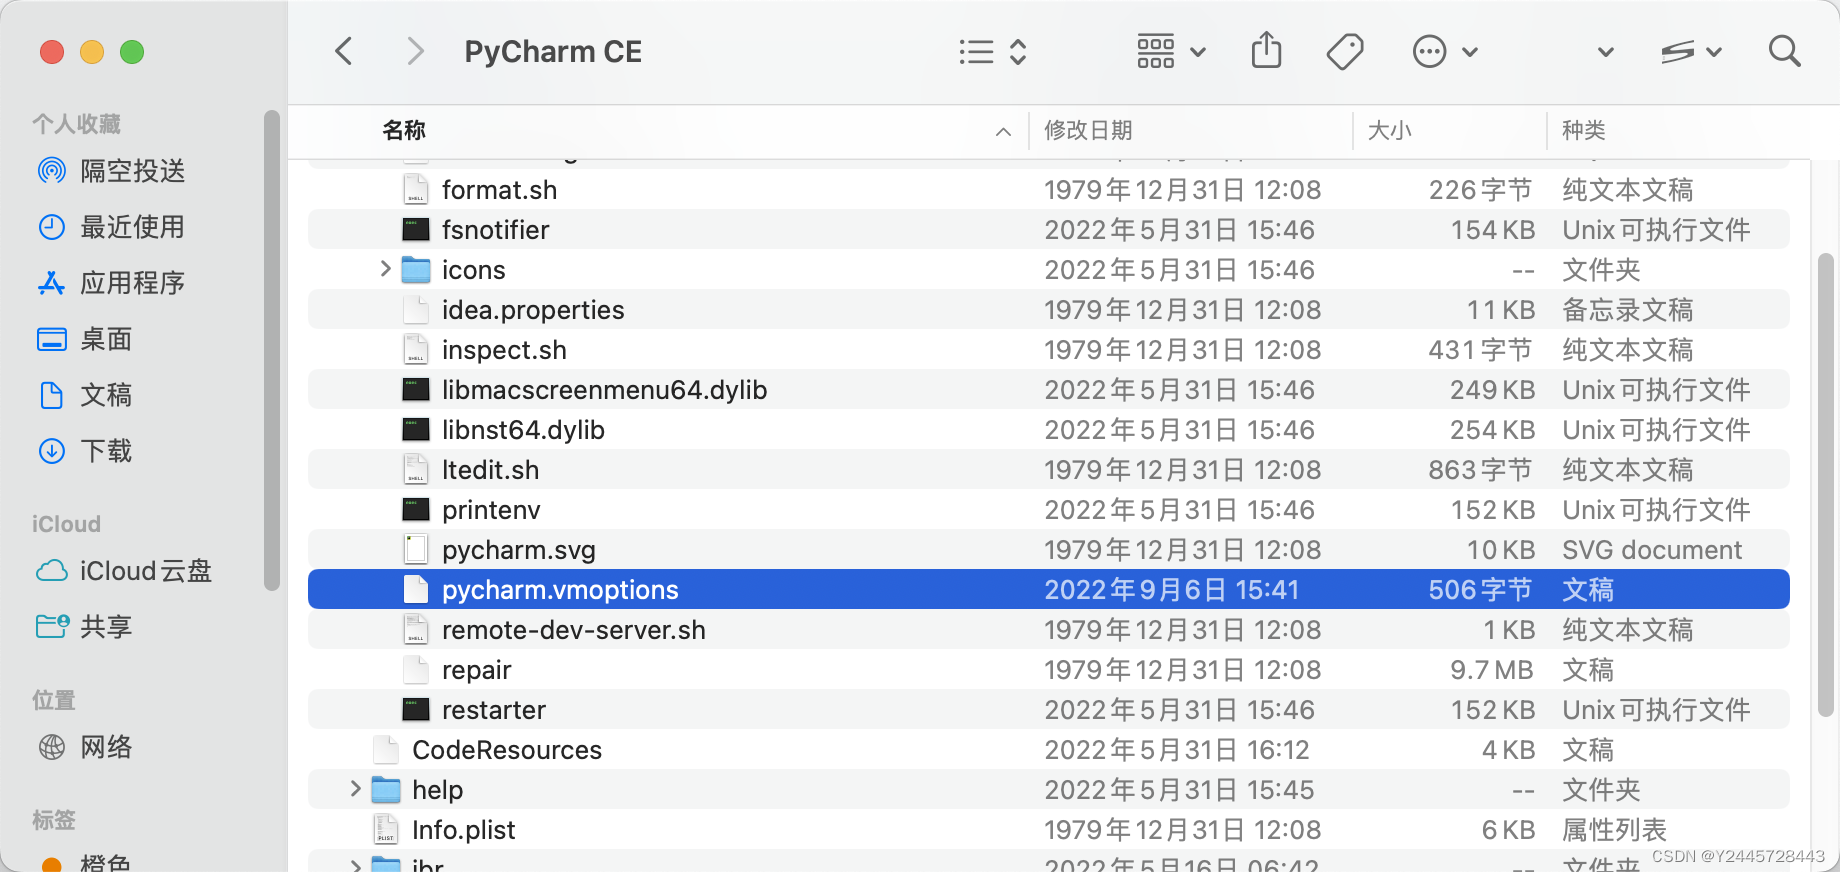Select format.sh file icon

pos(416,189)
